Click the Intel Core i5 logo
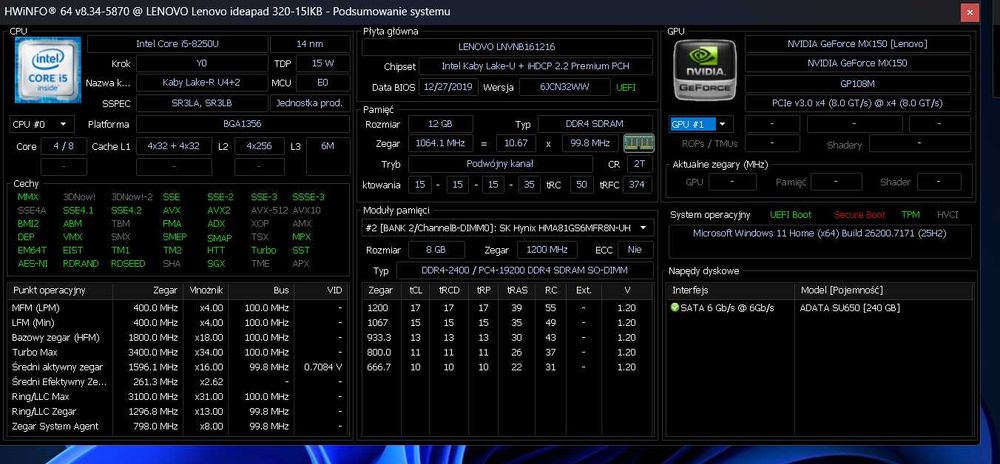 pyautogui.click(x=48, y=69)
